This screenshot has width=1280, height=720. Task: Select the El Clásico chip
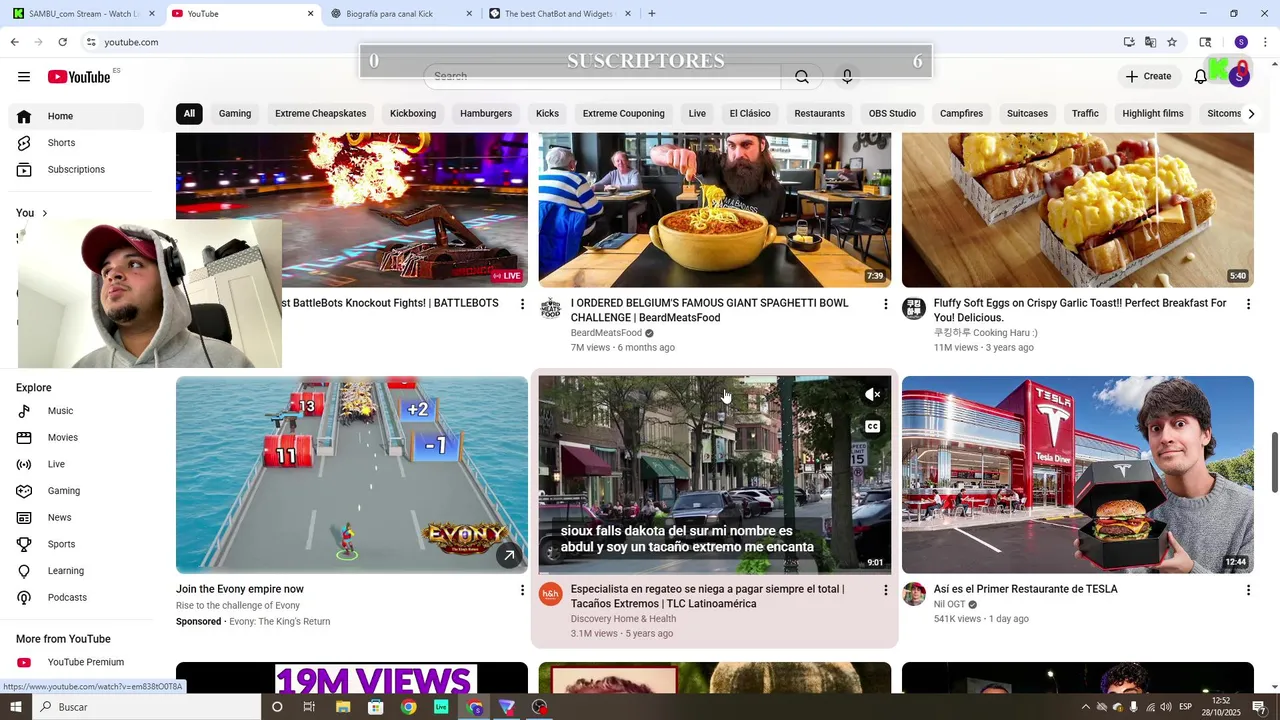[750, 114]
